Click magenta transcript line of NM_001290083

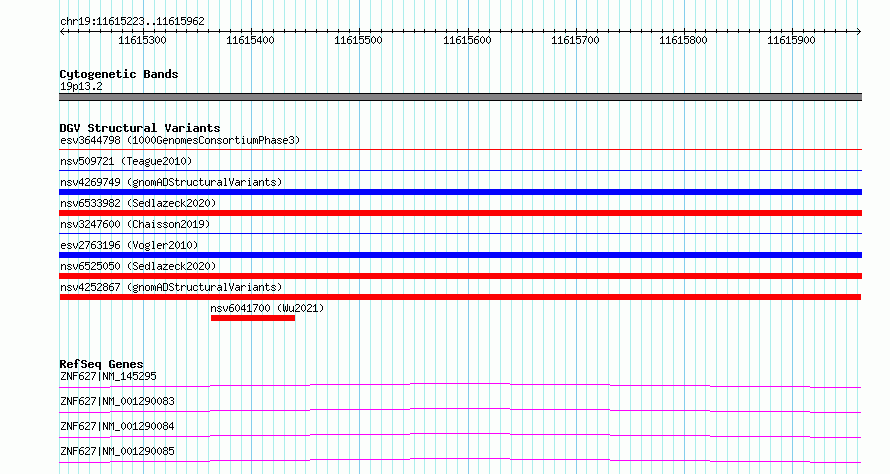pyautogui.click(x=460, y=410)
